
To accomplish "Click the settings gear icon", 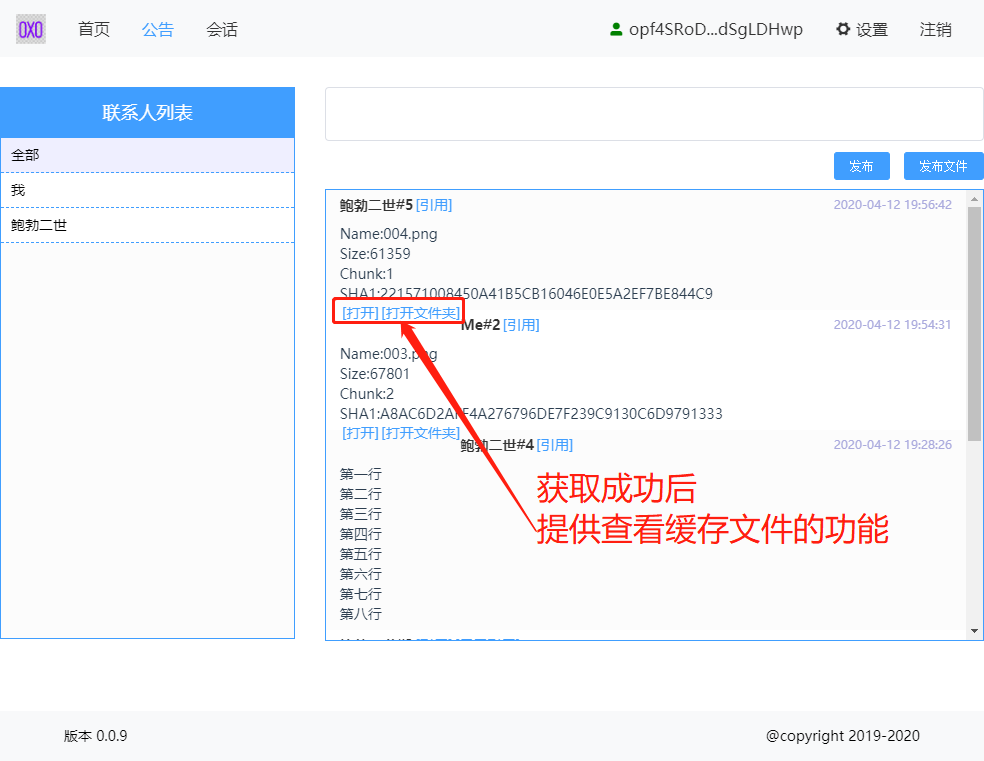I will [843, 29].
